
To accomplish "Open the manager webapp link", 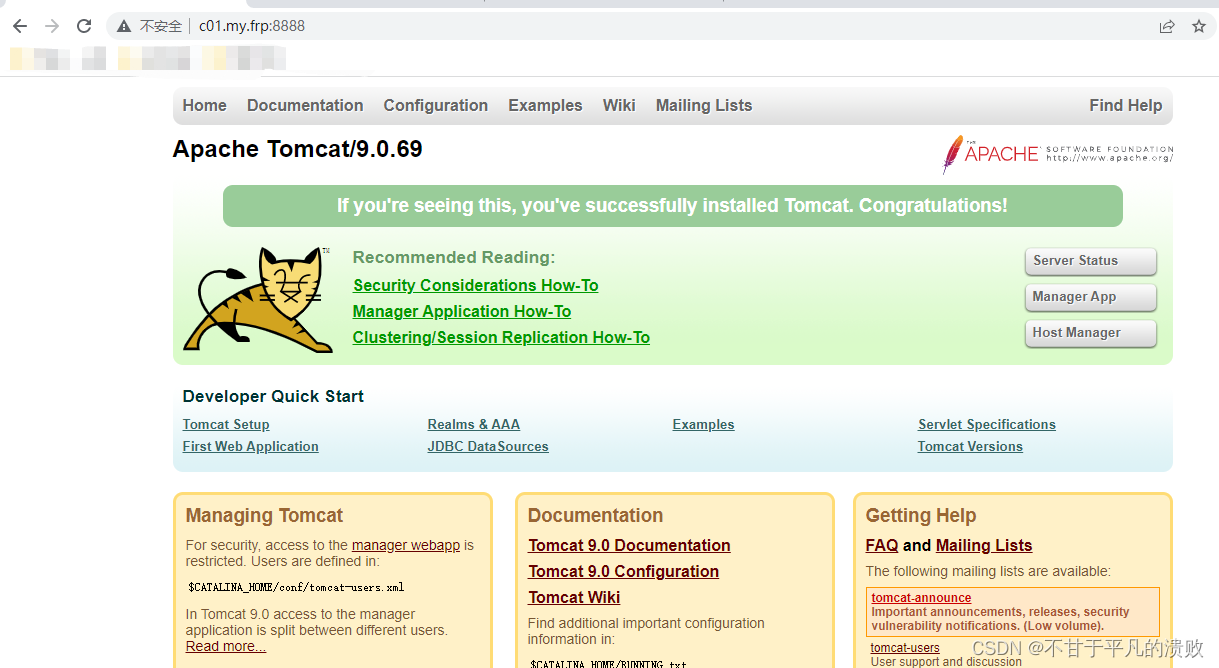I will pos(406,545).
